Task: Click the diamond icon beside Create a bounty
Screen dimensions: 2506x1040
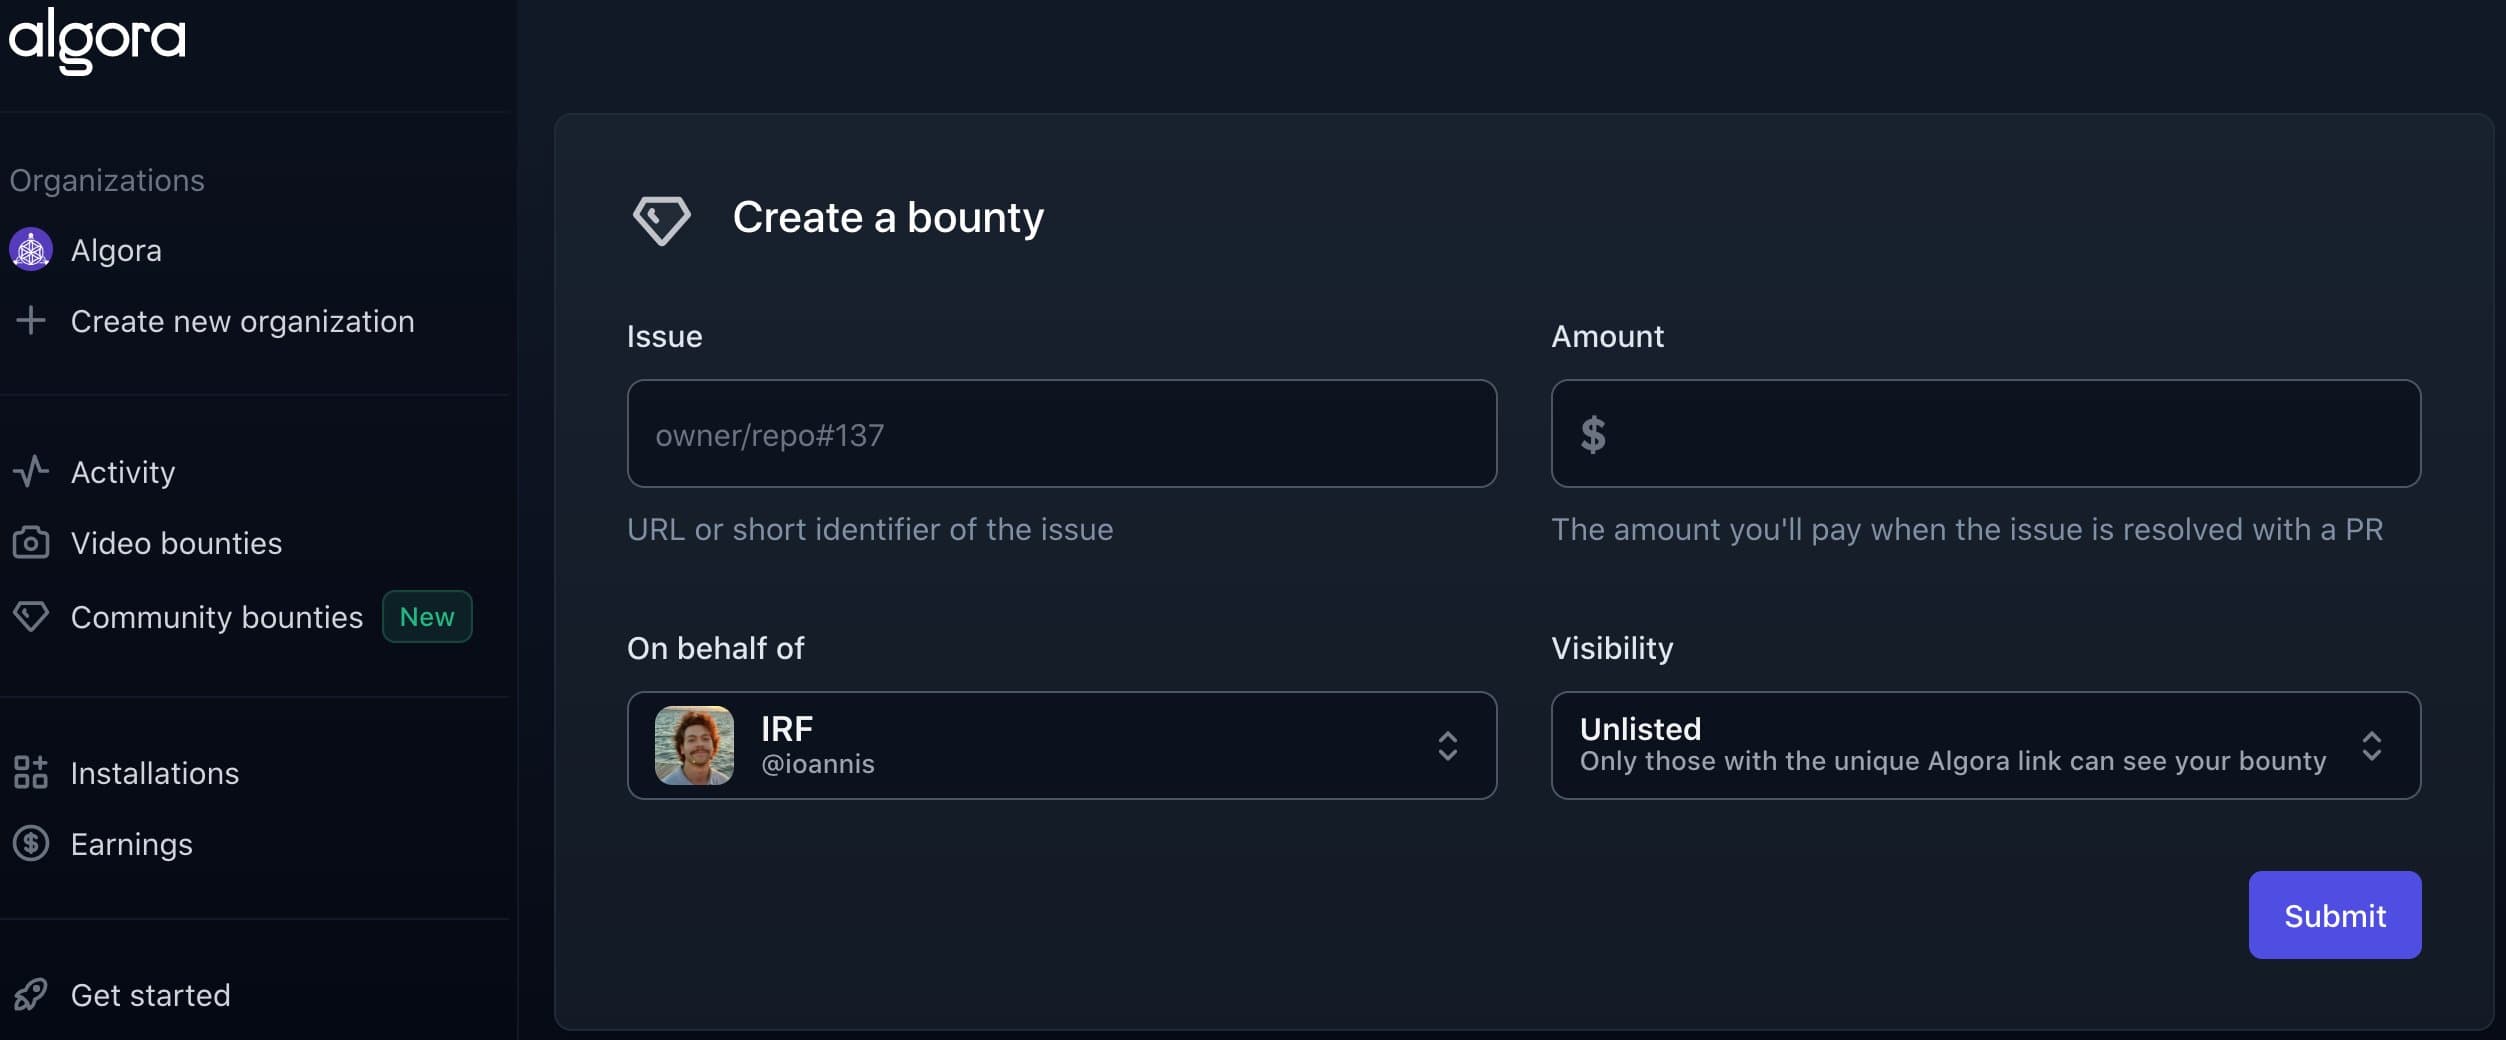Action: point(661,219)
